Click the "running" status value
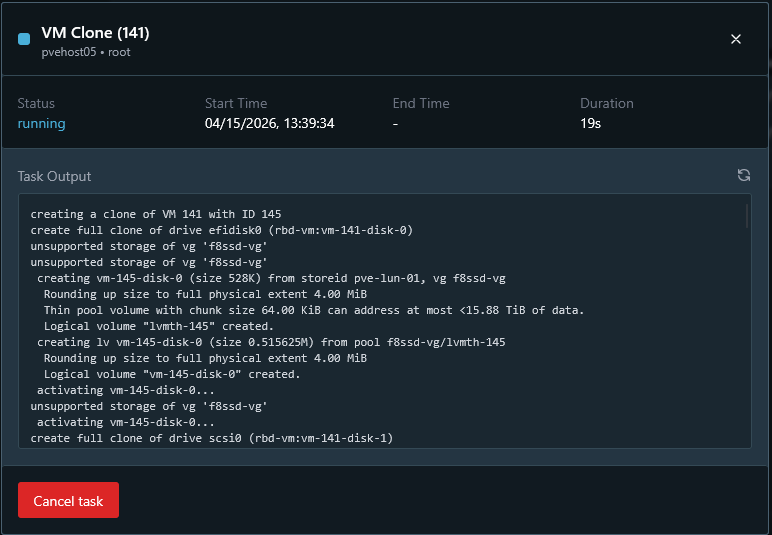Image resolution: width=772 pixels, height=535 pixels. point(41,124)
